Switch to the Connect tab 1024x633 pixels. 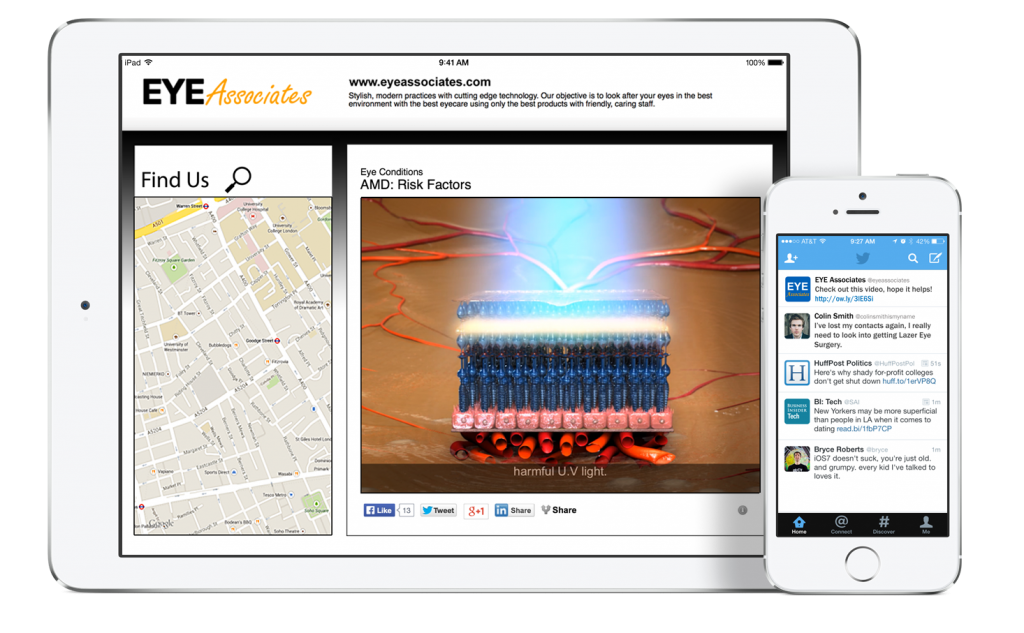[841, 525]
